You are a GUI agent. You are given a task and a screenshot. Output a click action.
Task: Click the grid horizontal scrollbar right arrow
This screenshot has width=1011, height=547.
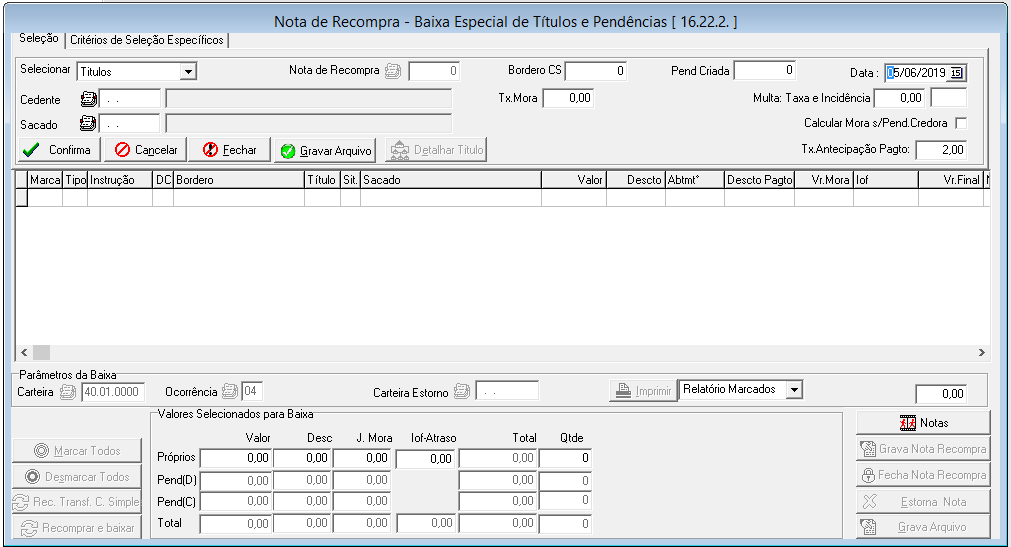click(981, 353)
